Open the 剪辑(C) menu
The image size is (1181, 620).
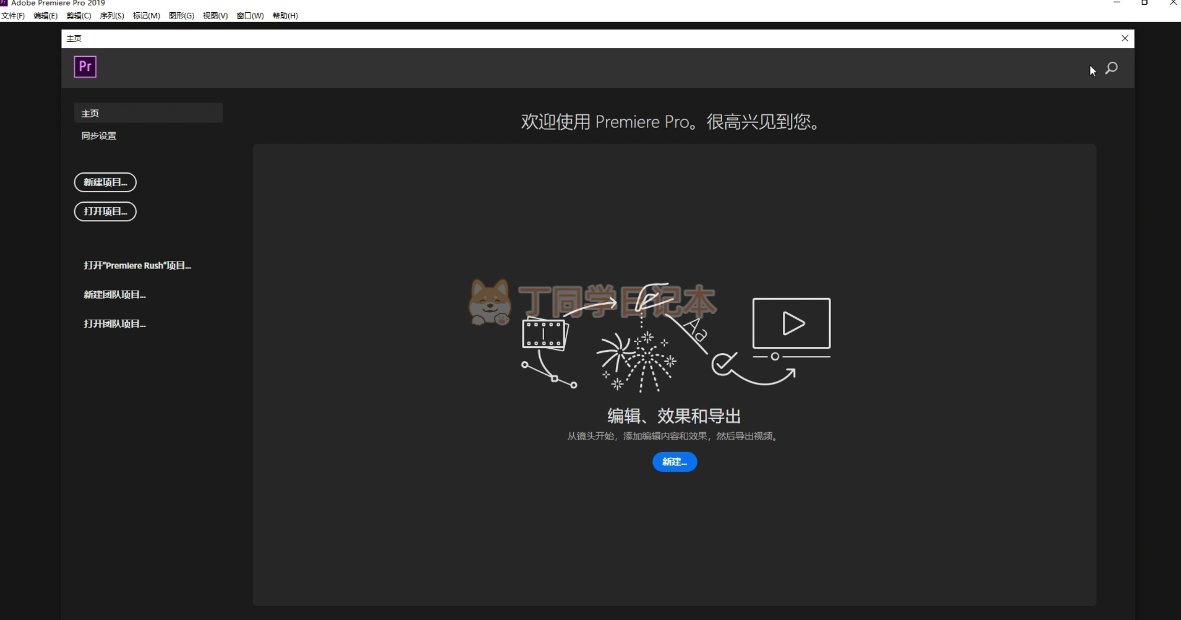tap(79, 16)
